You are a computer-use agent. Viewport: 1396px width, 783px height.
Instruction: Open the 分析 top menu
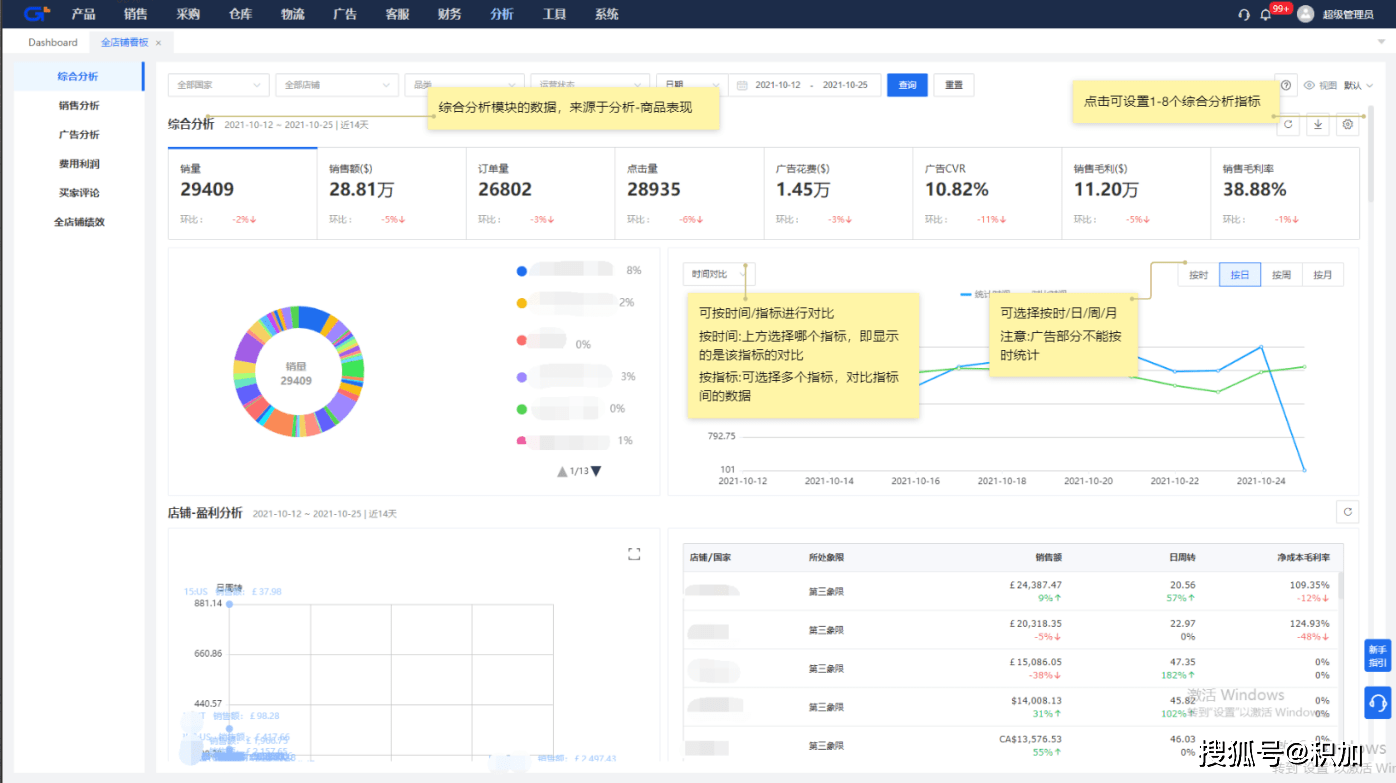pos(502,14)
